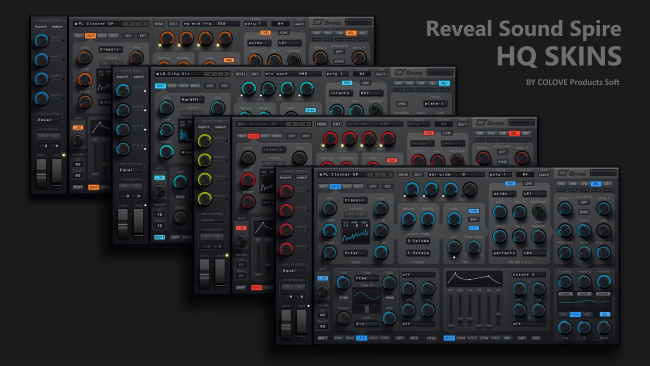Click the envelope shape graph display
Image resolution: width=650 pixels, height=366 pixels.
tap(473, 279)
